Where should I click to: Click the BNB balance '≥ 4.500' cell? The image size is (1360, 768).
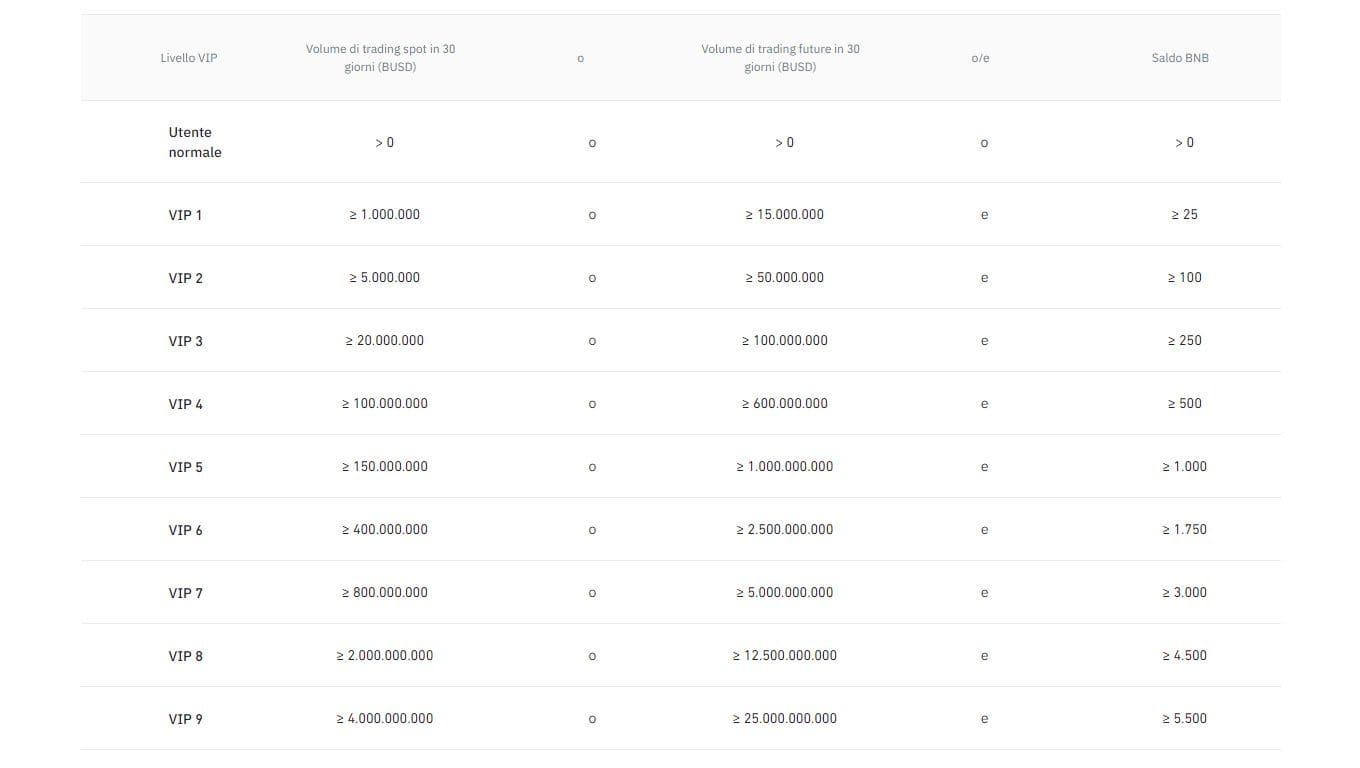(1185, 655)
